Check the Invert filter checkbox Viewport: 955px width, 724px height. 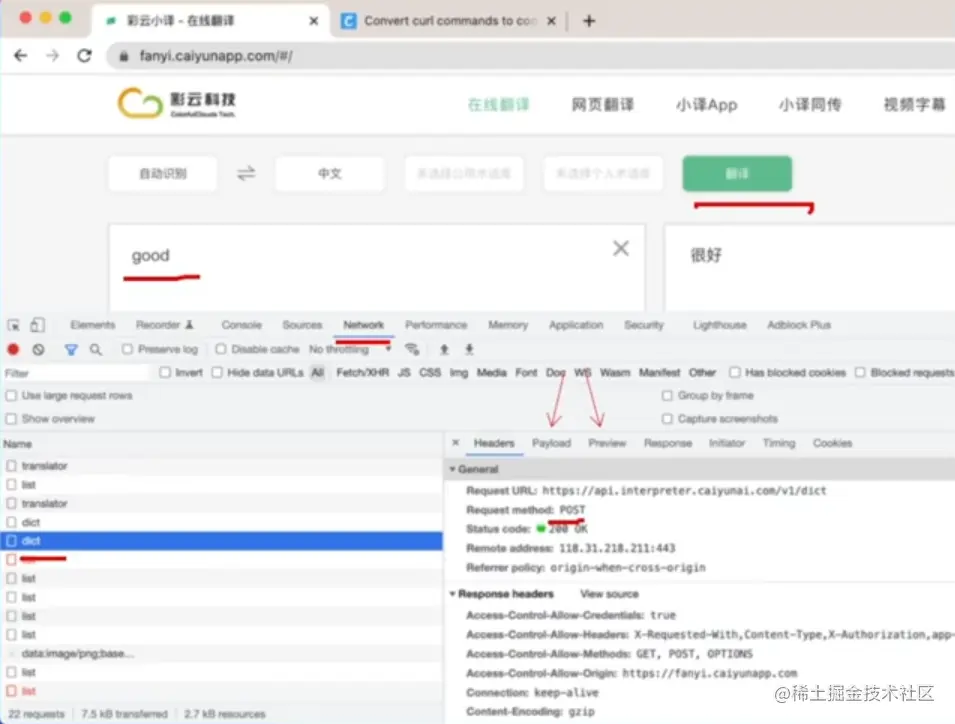coord(164,372)
